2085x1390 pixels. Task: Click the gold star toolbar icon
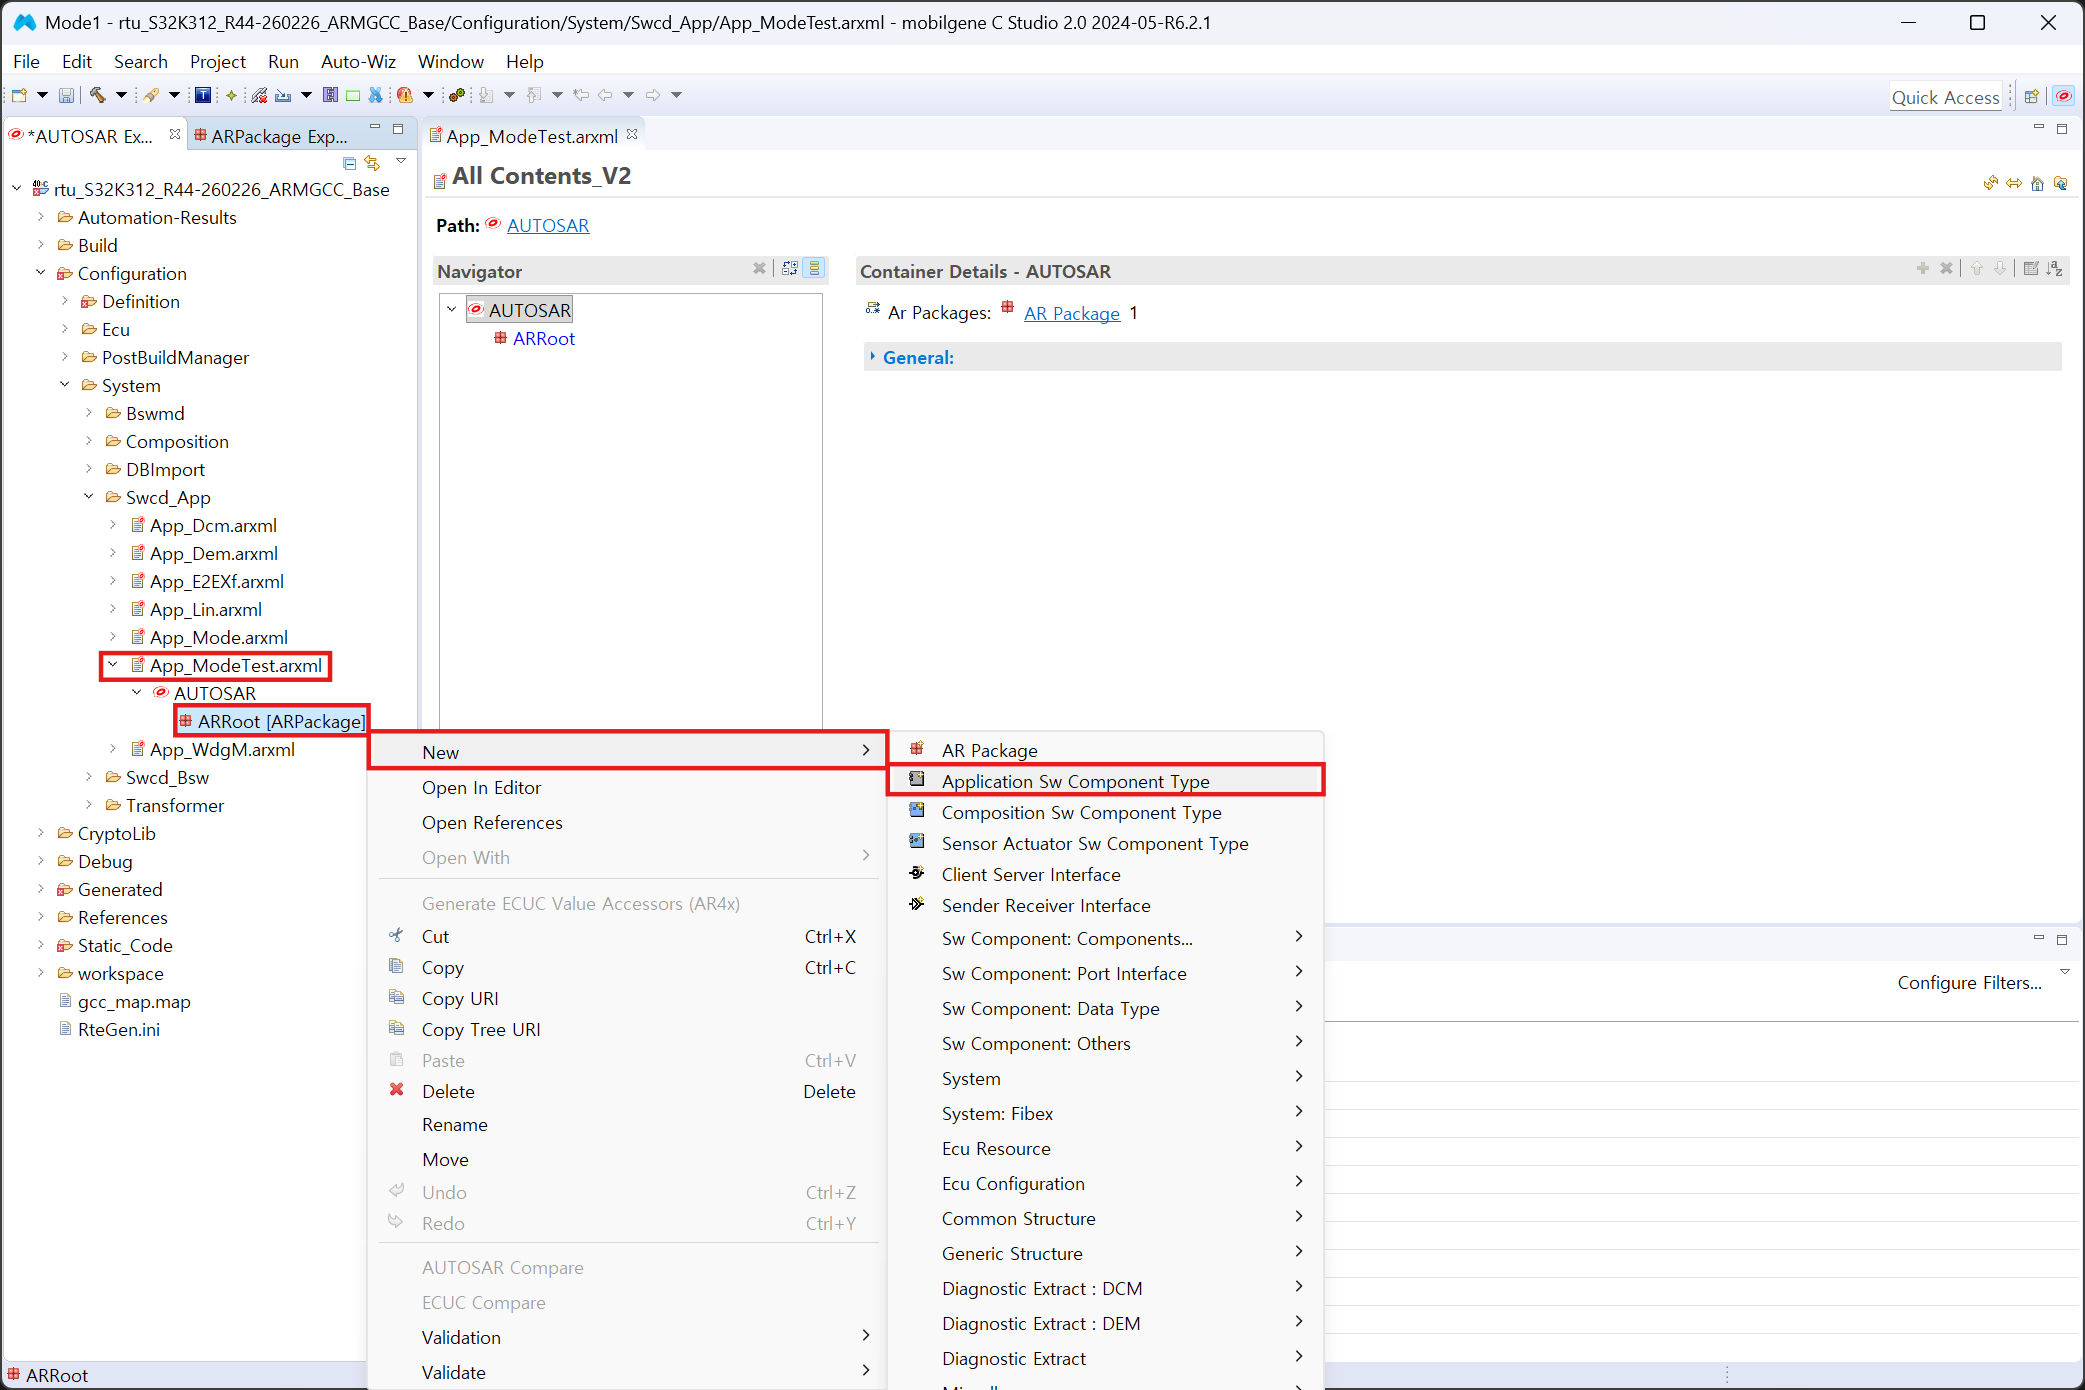(231, 95)
